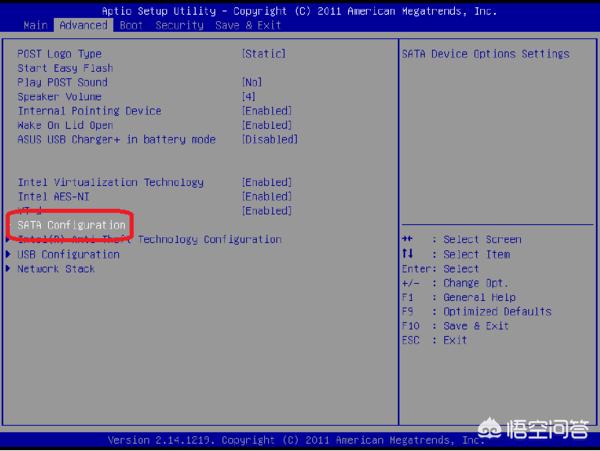Screen dimensions: 600x451
Task: Toggle Intel Virtualization Technology [Enabled] value
Action: click(x=267, y=182)
